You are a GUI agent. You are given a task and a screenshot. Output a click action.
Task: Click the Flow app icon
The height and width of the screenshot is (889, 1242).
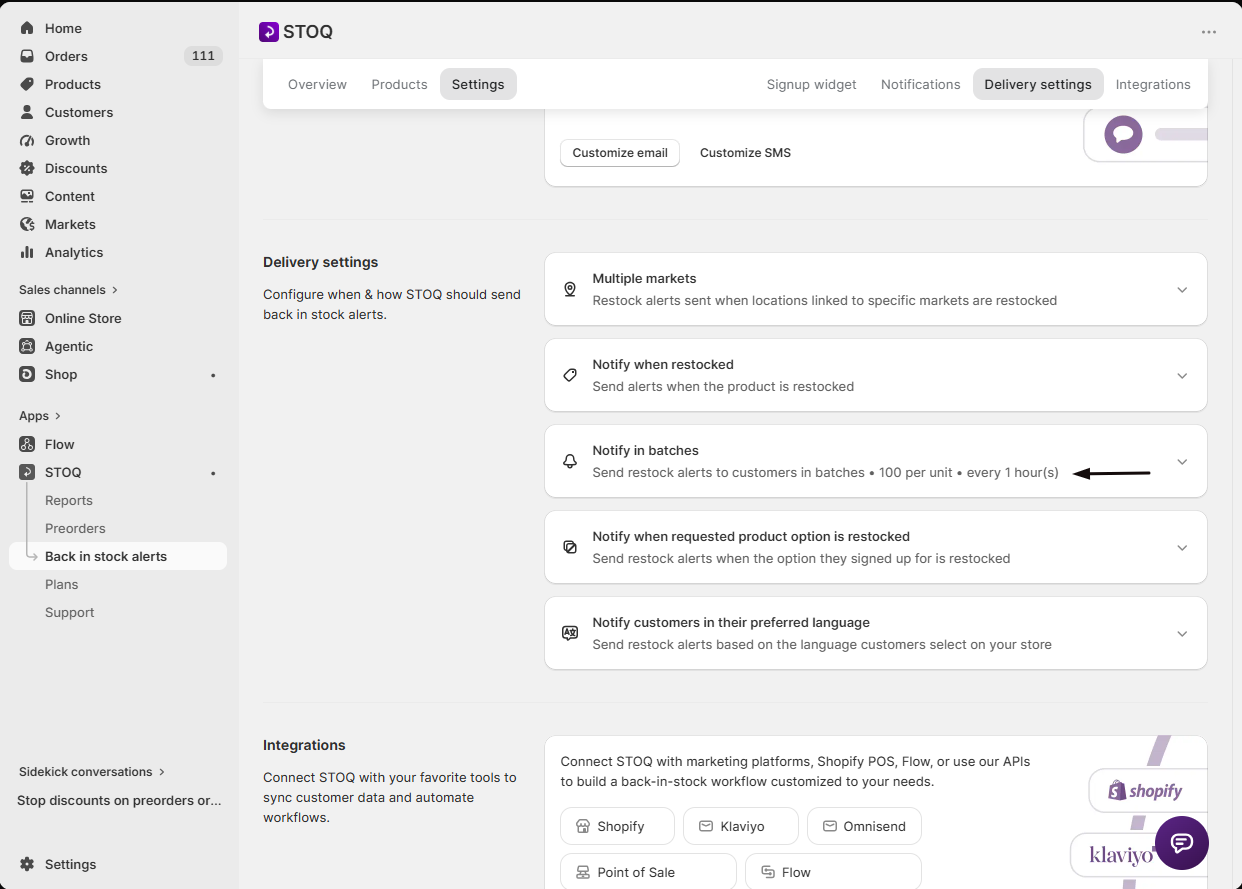pyautogui.click(x=27, y=444)
